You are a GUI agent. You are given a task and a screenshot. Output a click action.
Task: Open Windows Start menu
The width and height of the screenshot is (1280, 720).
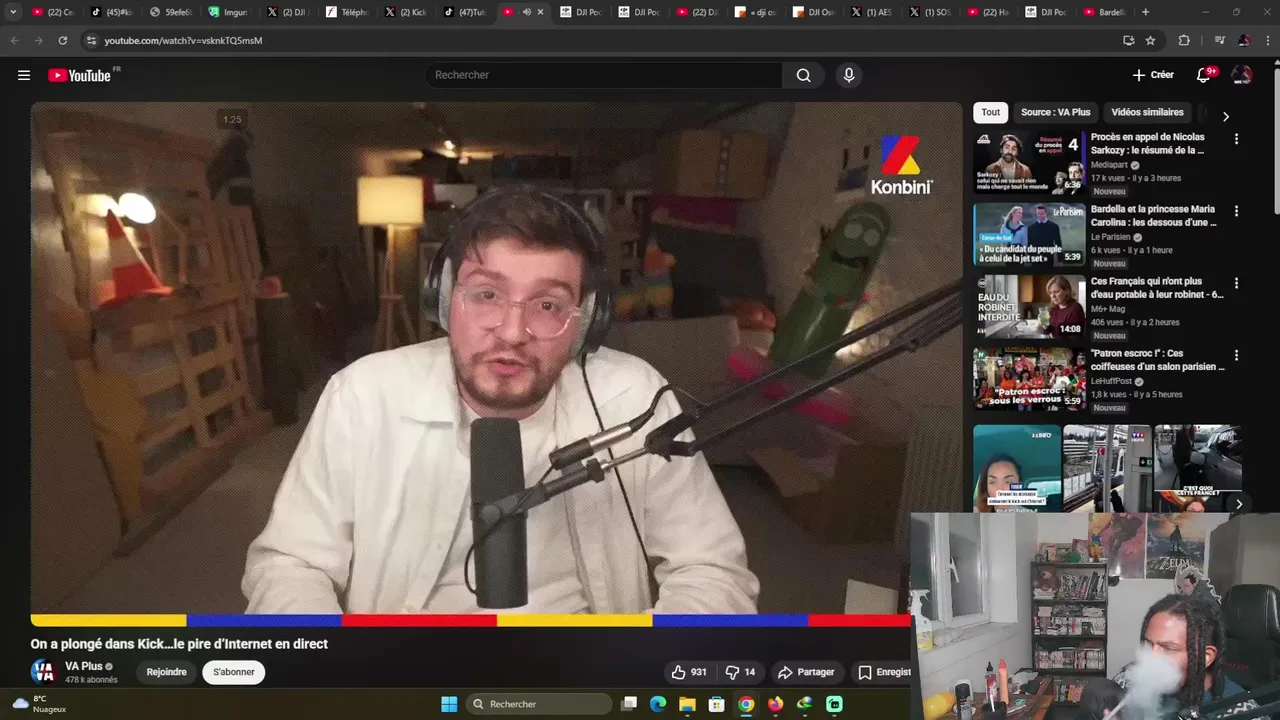pyautogui.click(x=449, y=704)
